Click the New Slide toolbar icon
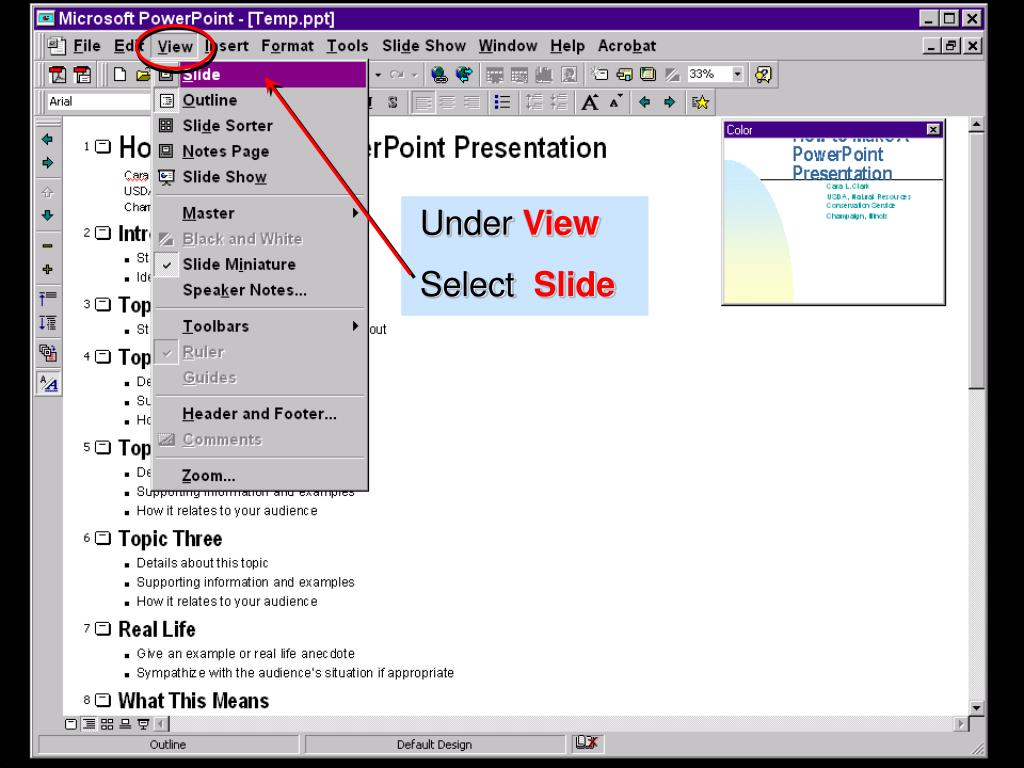This screenshot has width=1024, height=768. [600, 74]
